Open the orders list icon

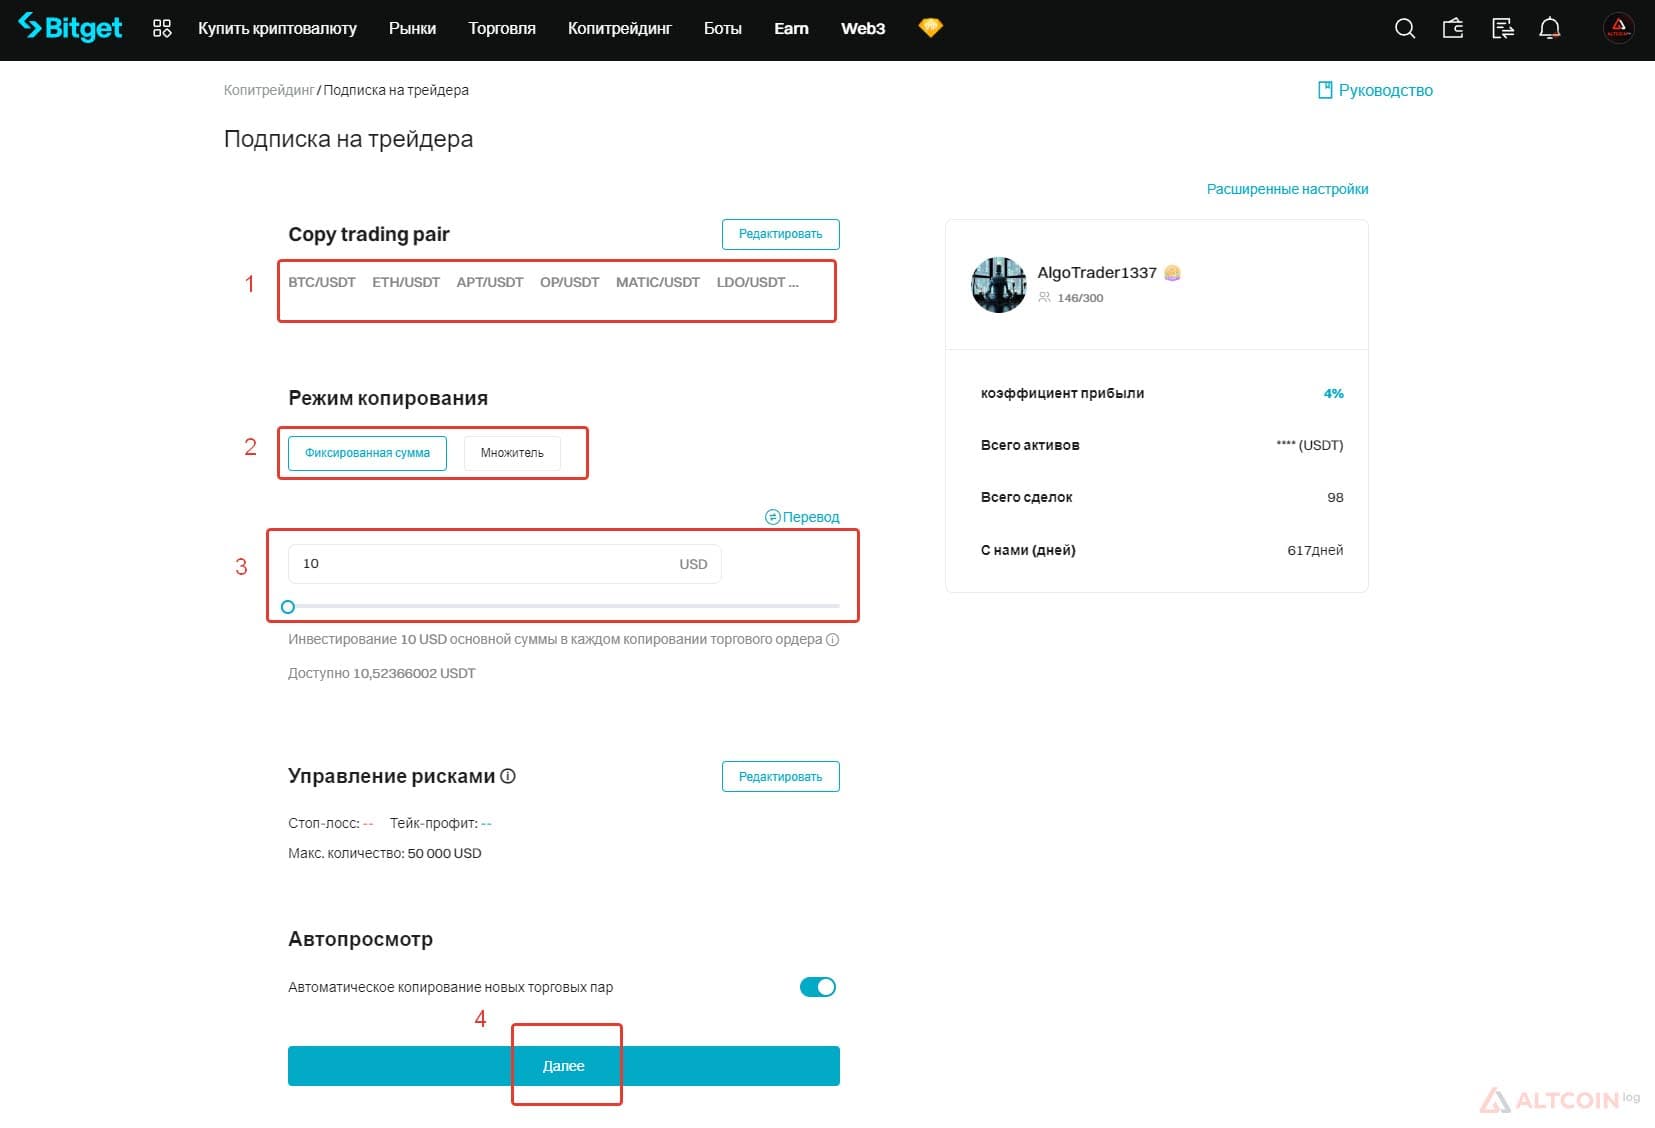1502,29
